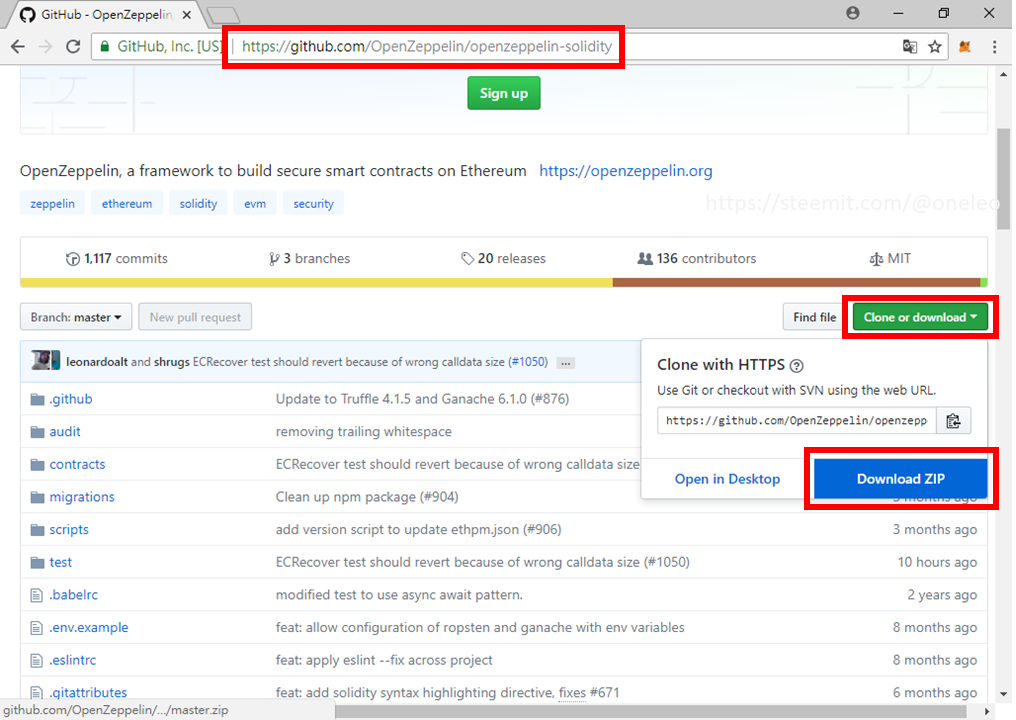Bookmark the page with the star icon

coord(934,47)
